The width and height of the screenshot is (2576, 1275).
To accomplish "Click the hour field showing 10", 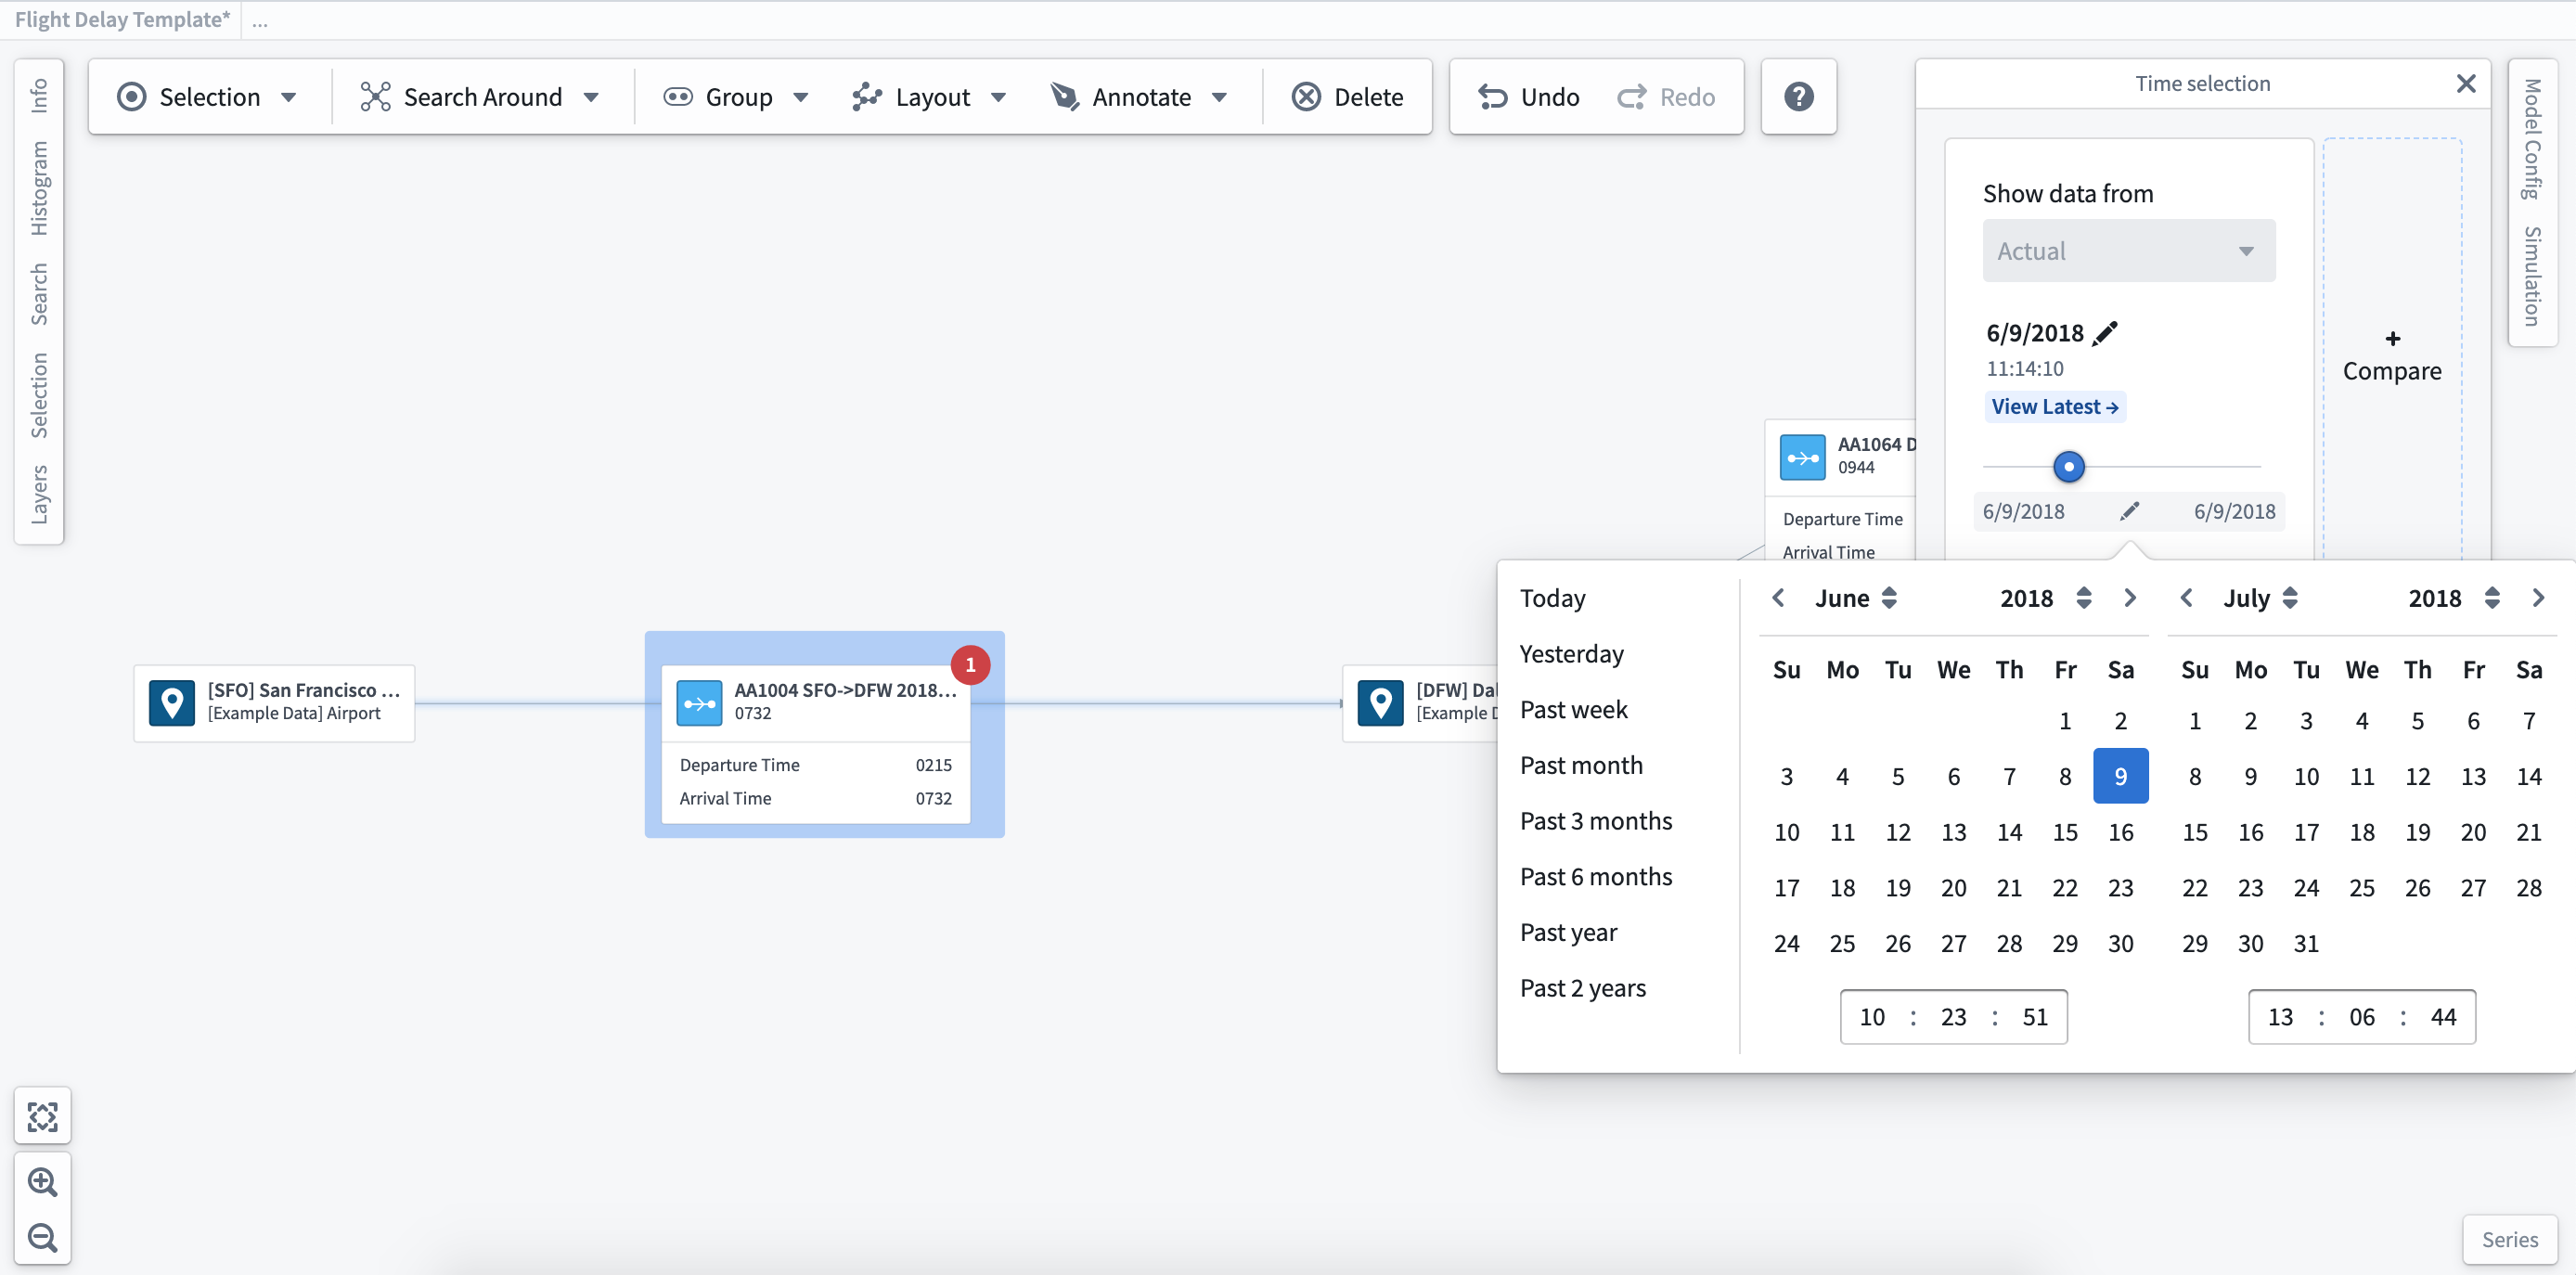I will coord(1871,1017).
